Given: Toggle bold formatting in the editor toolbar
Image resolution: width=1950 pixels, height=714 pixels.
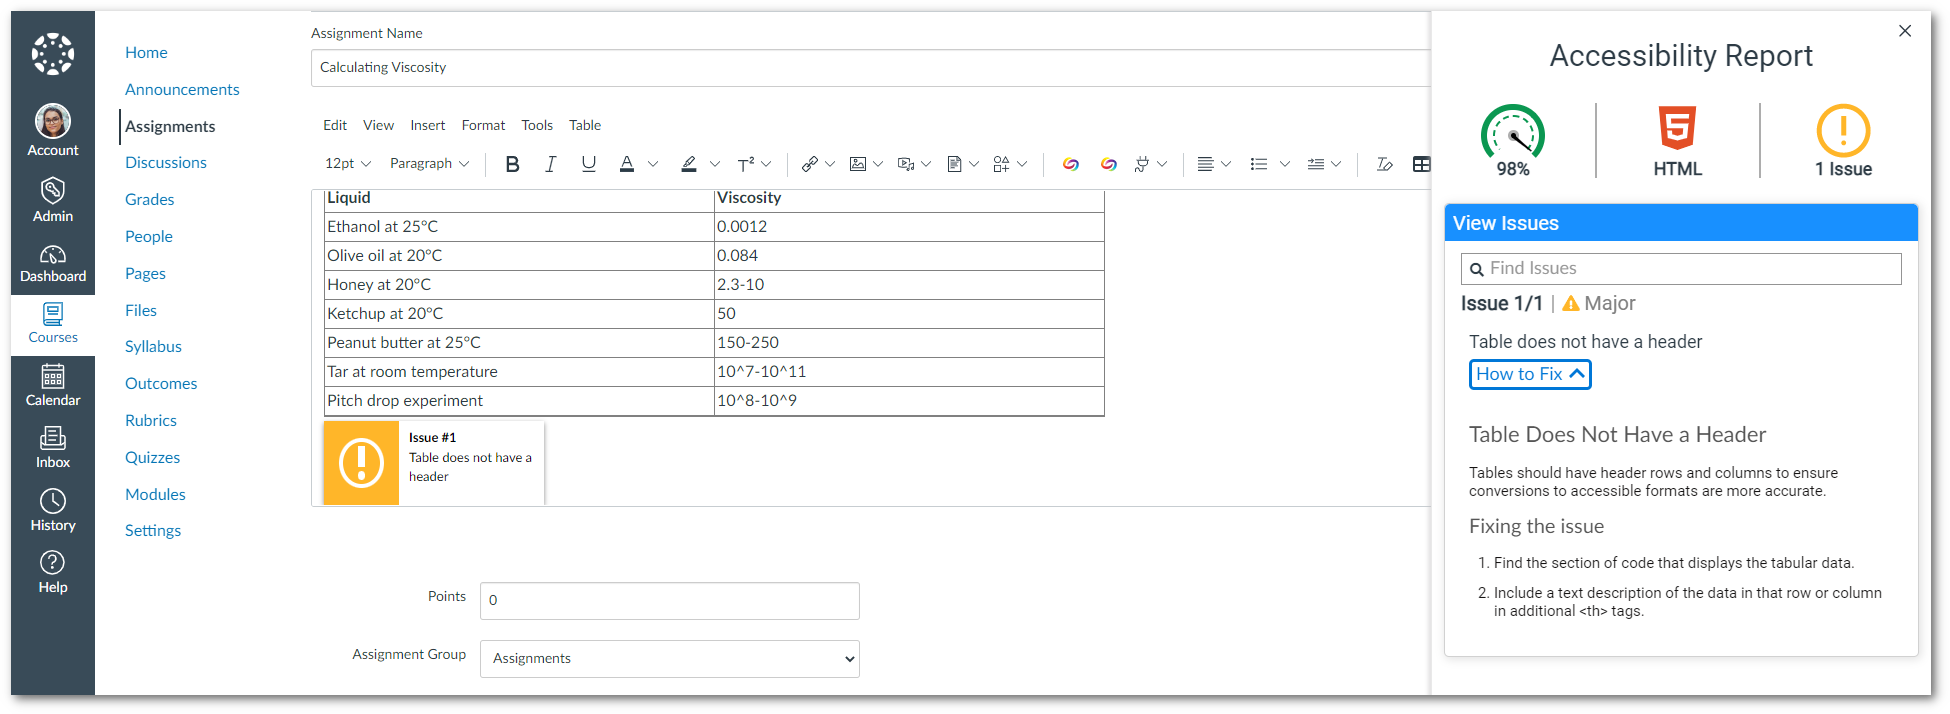Looking at the screenshot, I should [512, 164].
